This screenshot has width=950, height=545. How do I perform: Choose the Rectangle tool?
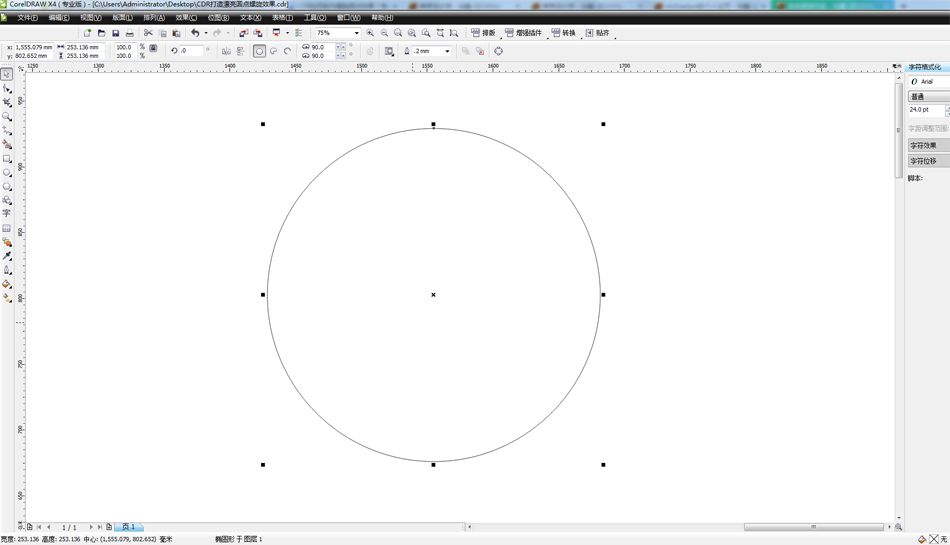(x=7, y=159)
